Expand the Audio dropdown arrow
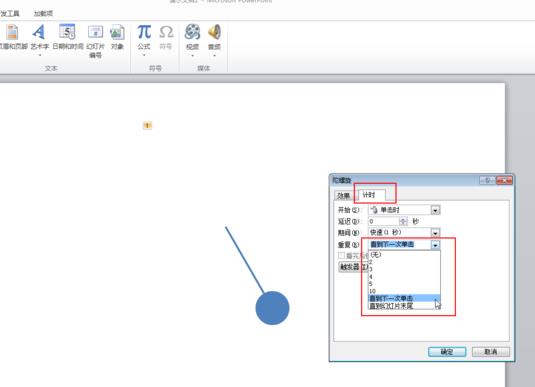Screen dimensions: 535x387 click(x=214, y=55)
